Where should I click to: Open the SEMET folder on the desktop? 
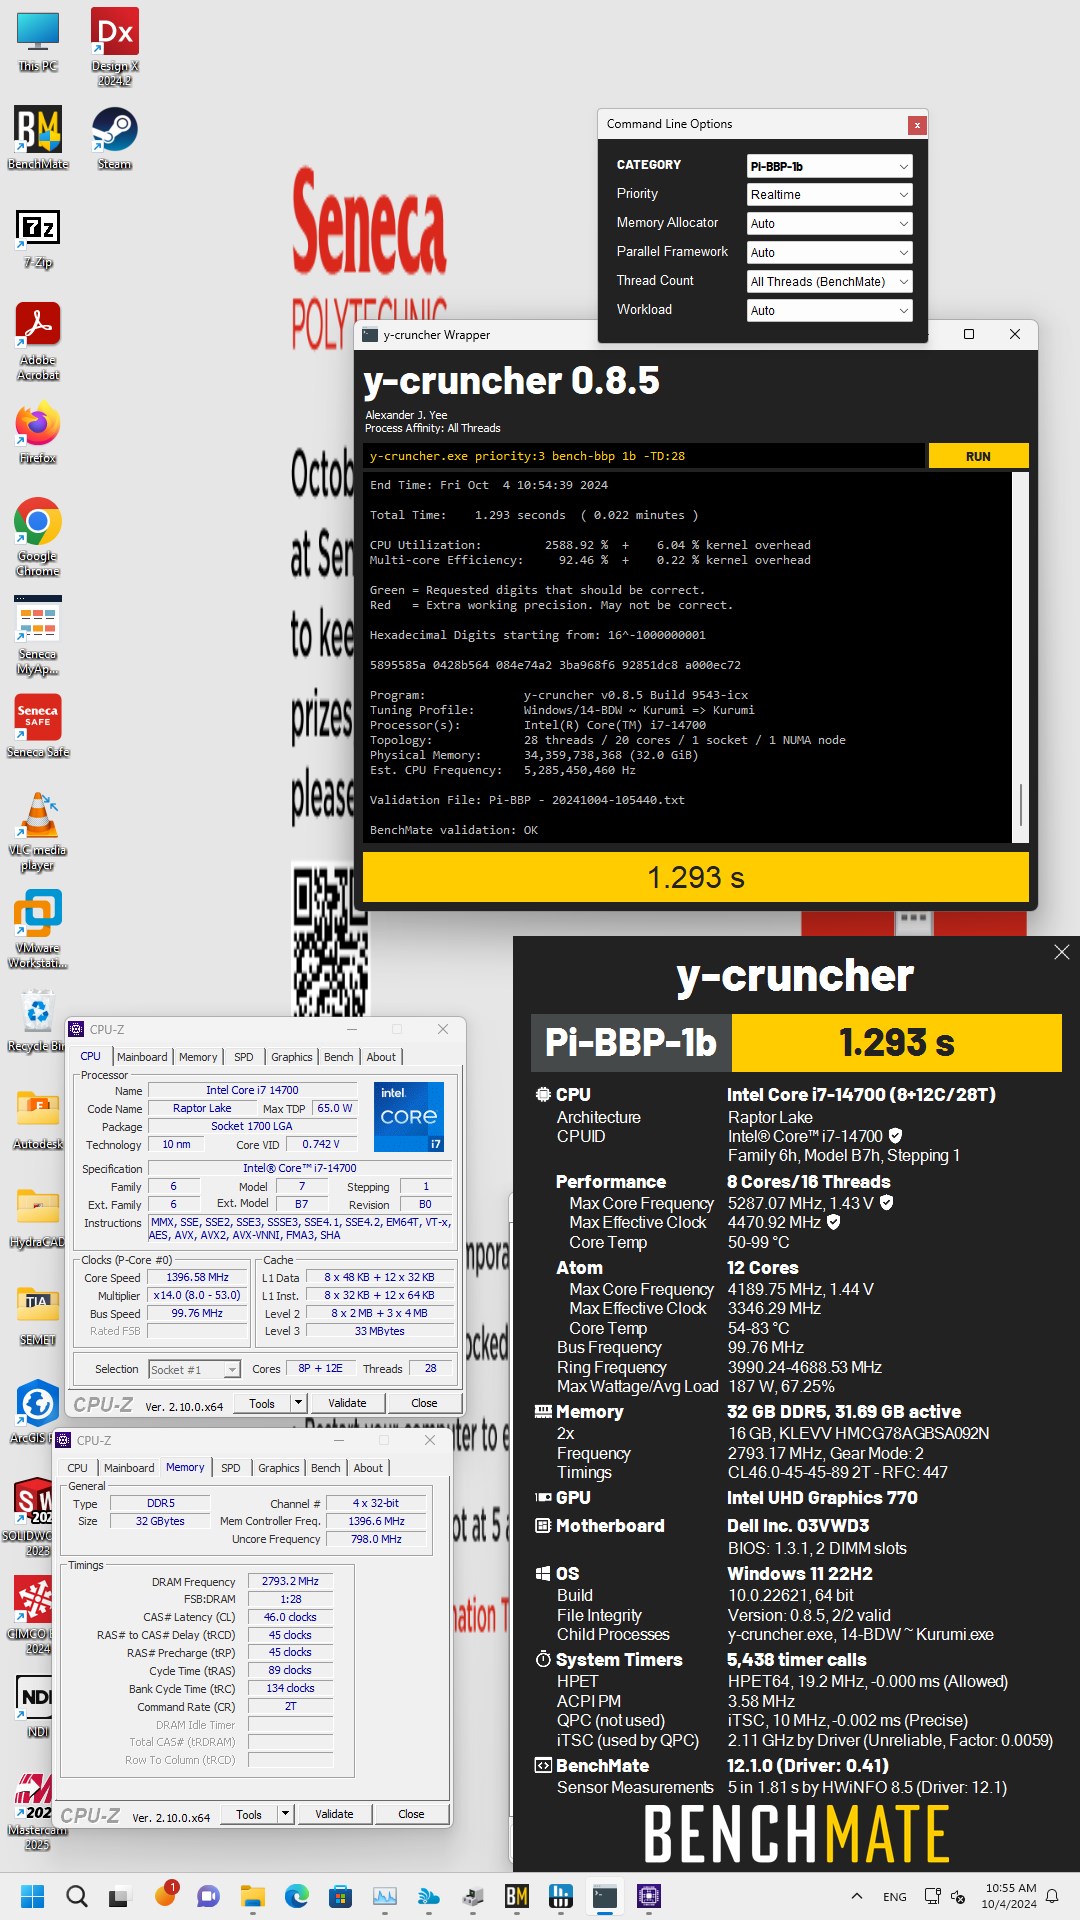38,1316
